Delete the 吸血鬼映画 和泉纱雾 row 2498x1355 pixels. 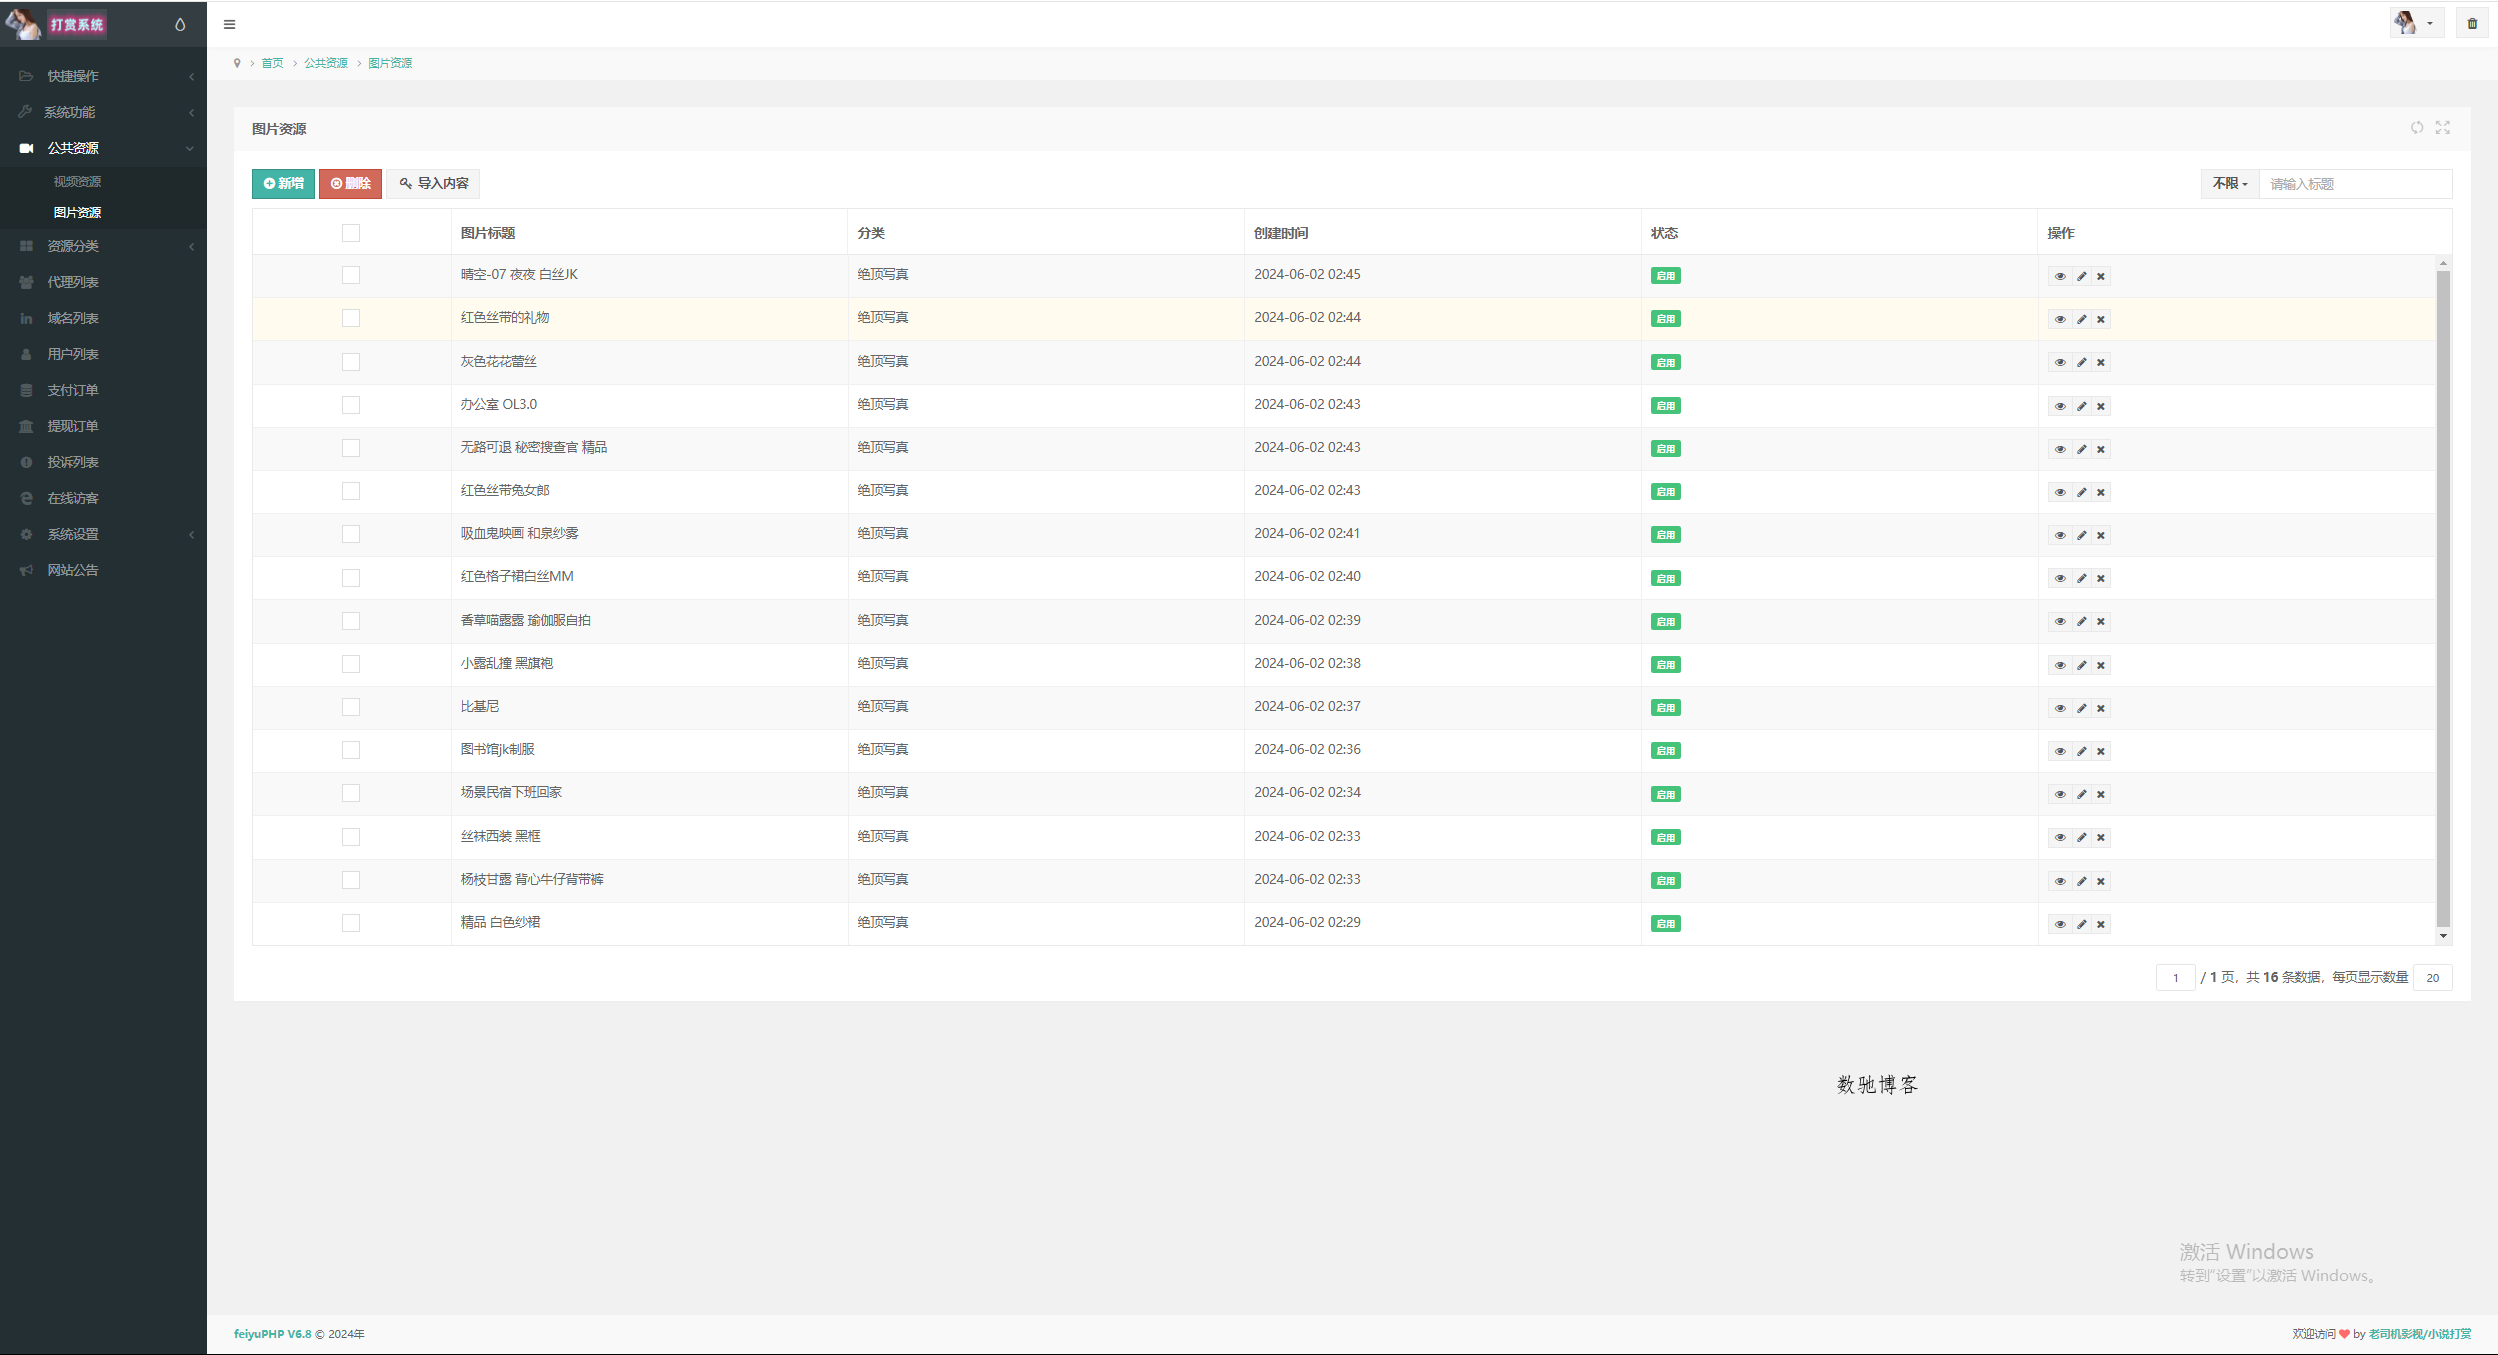click(2101, 535)
